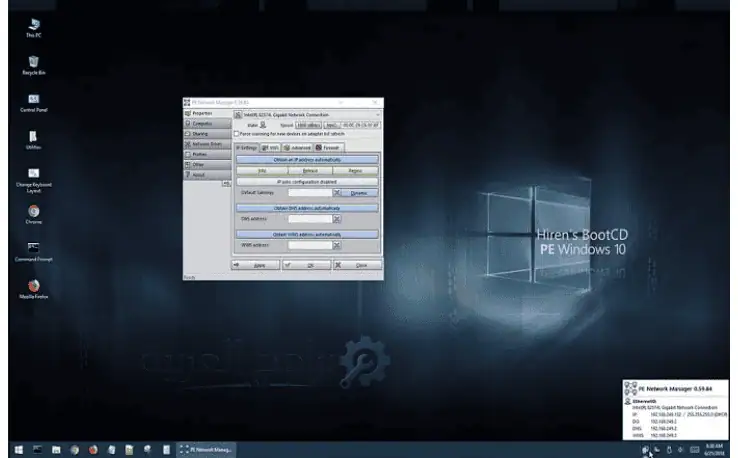Screen dimensions: 738x458
Task: Select Network Drives in the sidebar
Action: coord(208,144)
